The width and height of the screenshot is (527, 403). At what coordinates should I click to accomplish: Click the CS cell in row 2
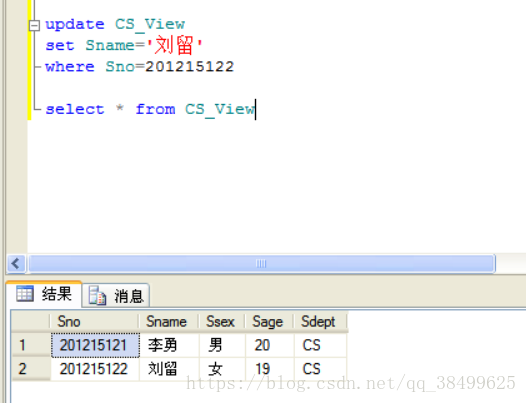320,369
